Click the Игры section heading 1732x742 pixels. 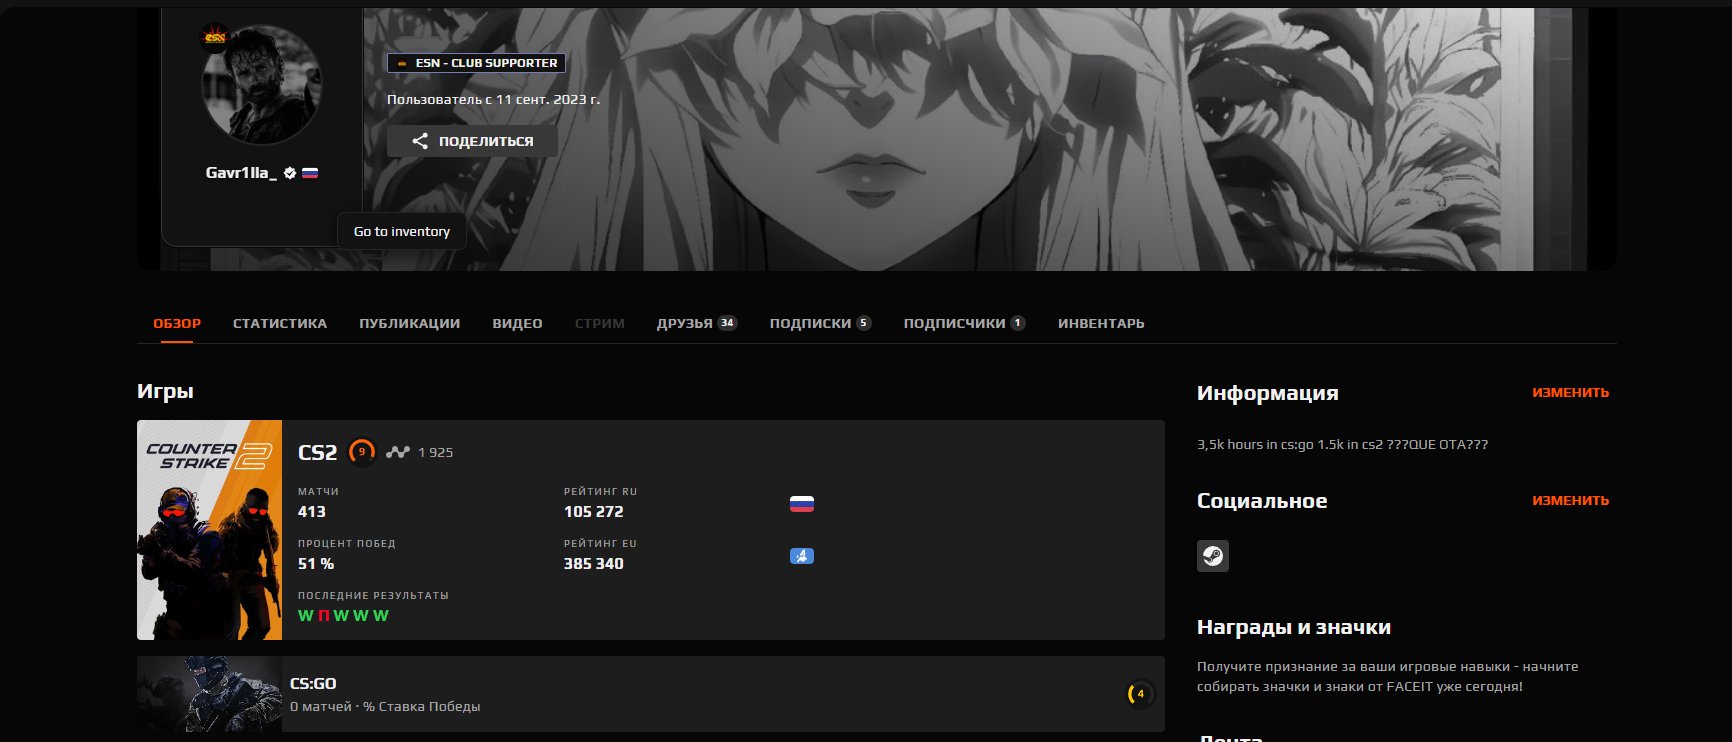[165, 391]
